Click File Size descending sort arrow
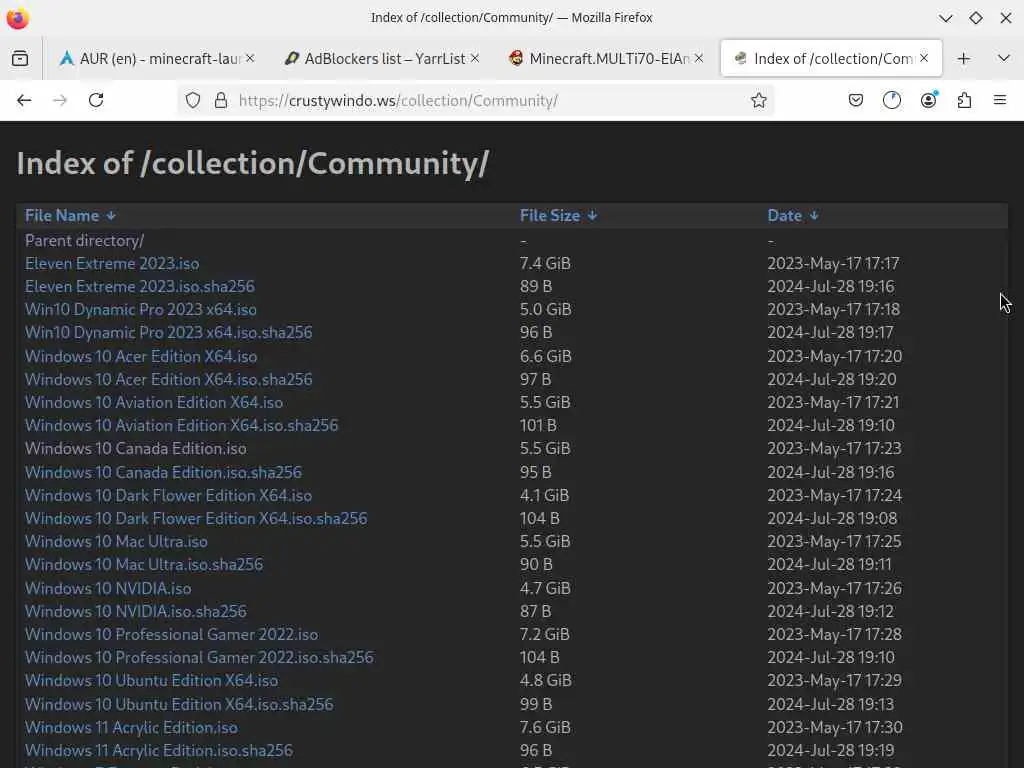Viewport: 1024px width, 768px height. tap(592, 216)
